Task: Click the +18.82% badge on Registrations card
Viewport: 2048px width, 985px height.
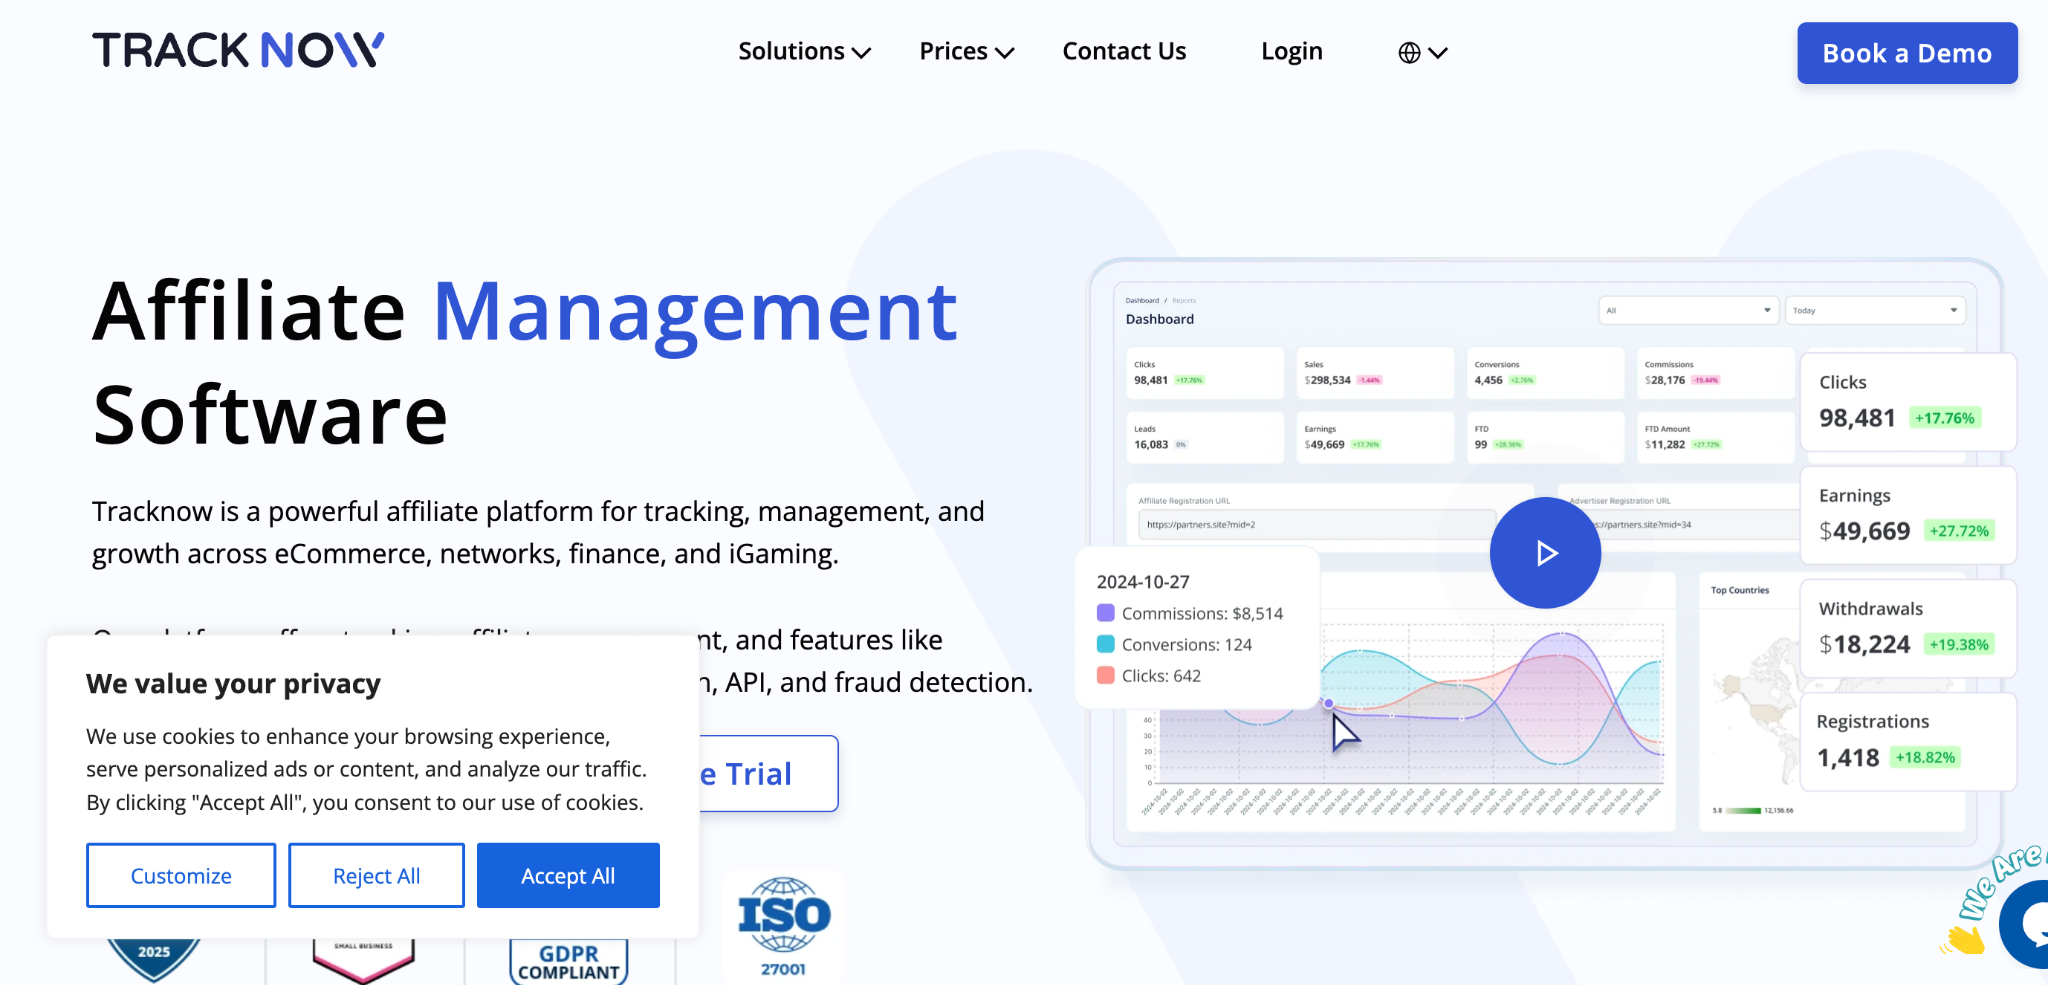Action: pos(1925,757)
